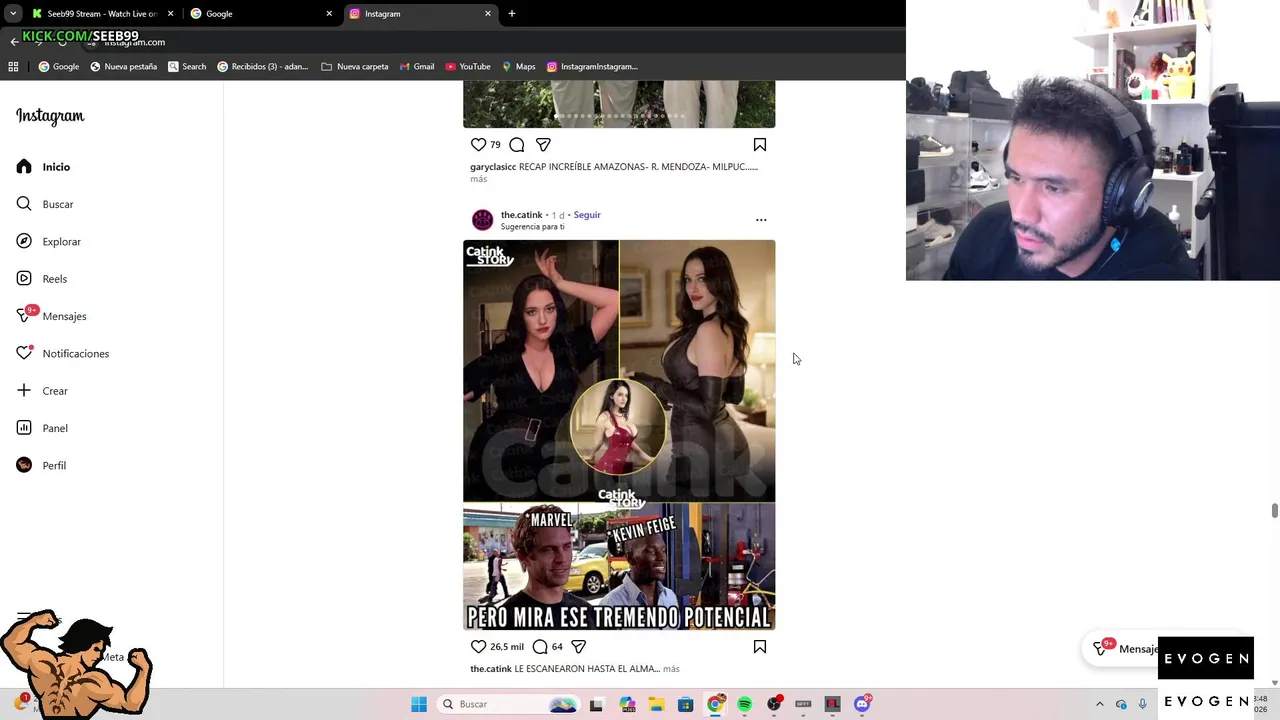Viewport: 1280px width, 720px height.
Task: Open the InstagramInstagram bookmark
Action: point(591,66)
